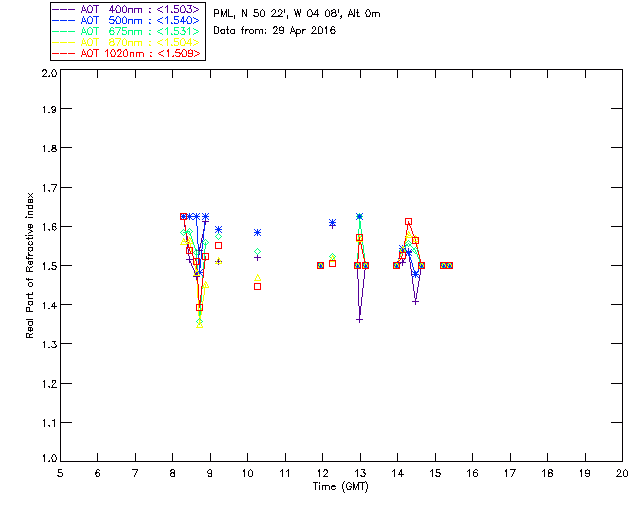The image size is (640, 512).
Task: Select the red square marker near 1.45 after time 10
Action: click(x=258, y=287)
